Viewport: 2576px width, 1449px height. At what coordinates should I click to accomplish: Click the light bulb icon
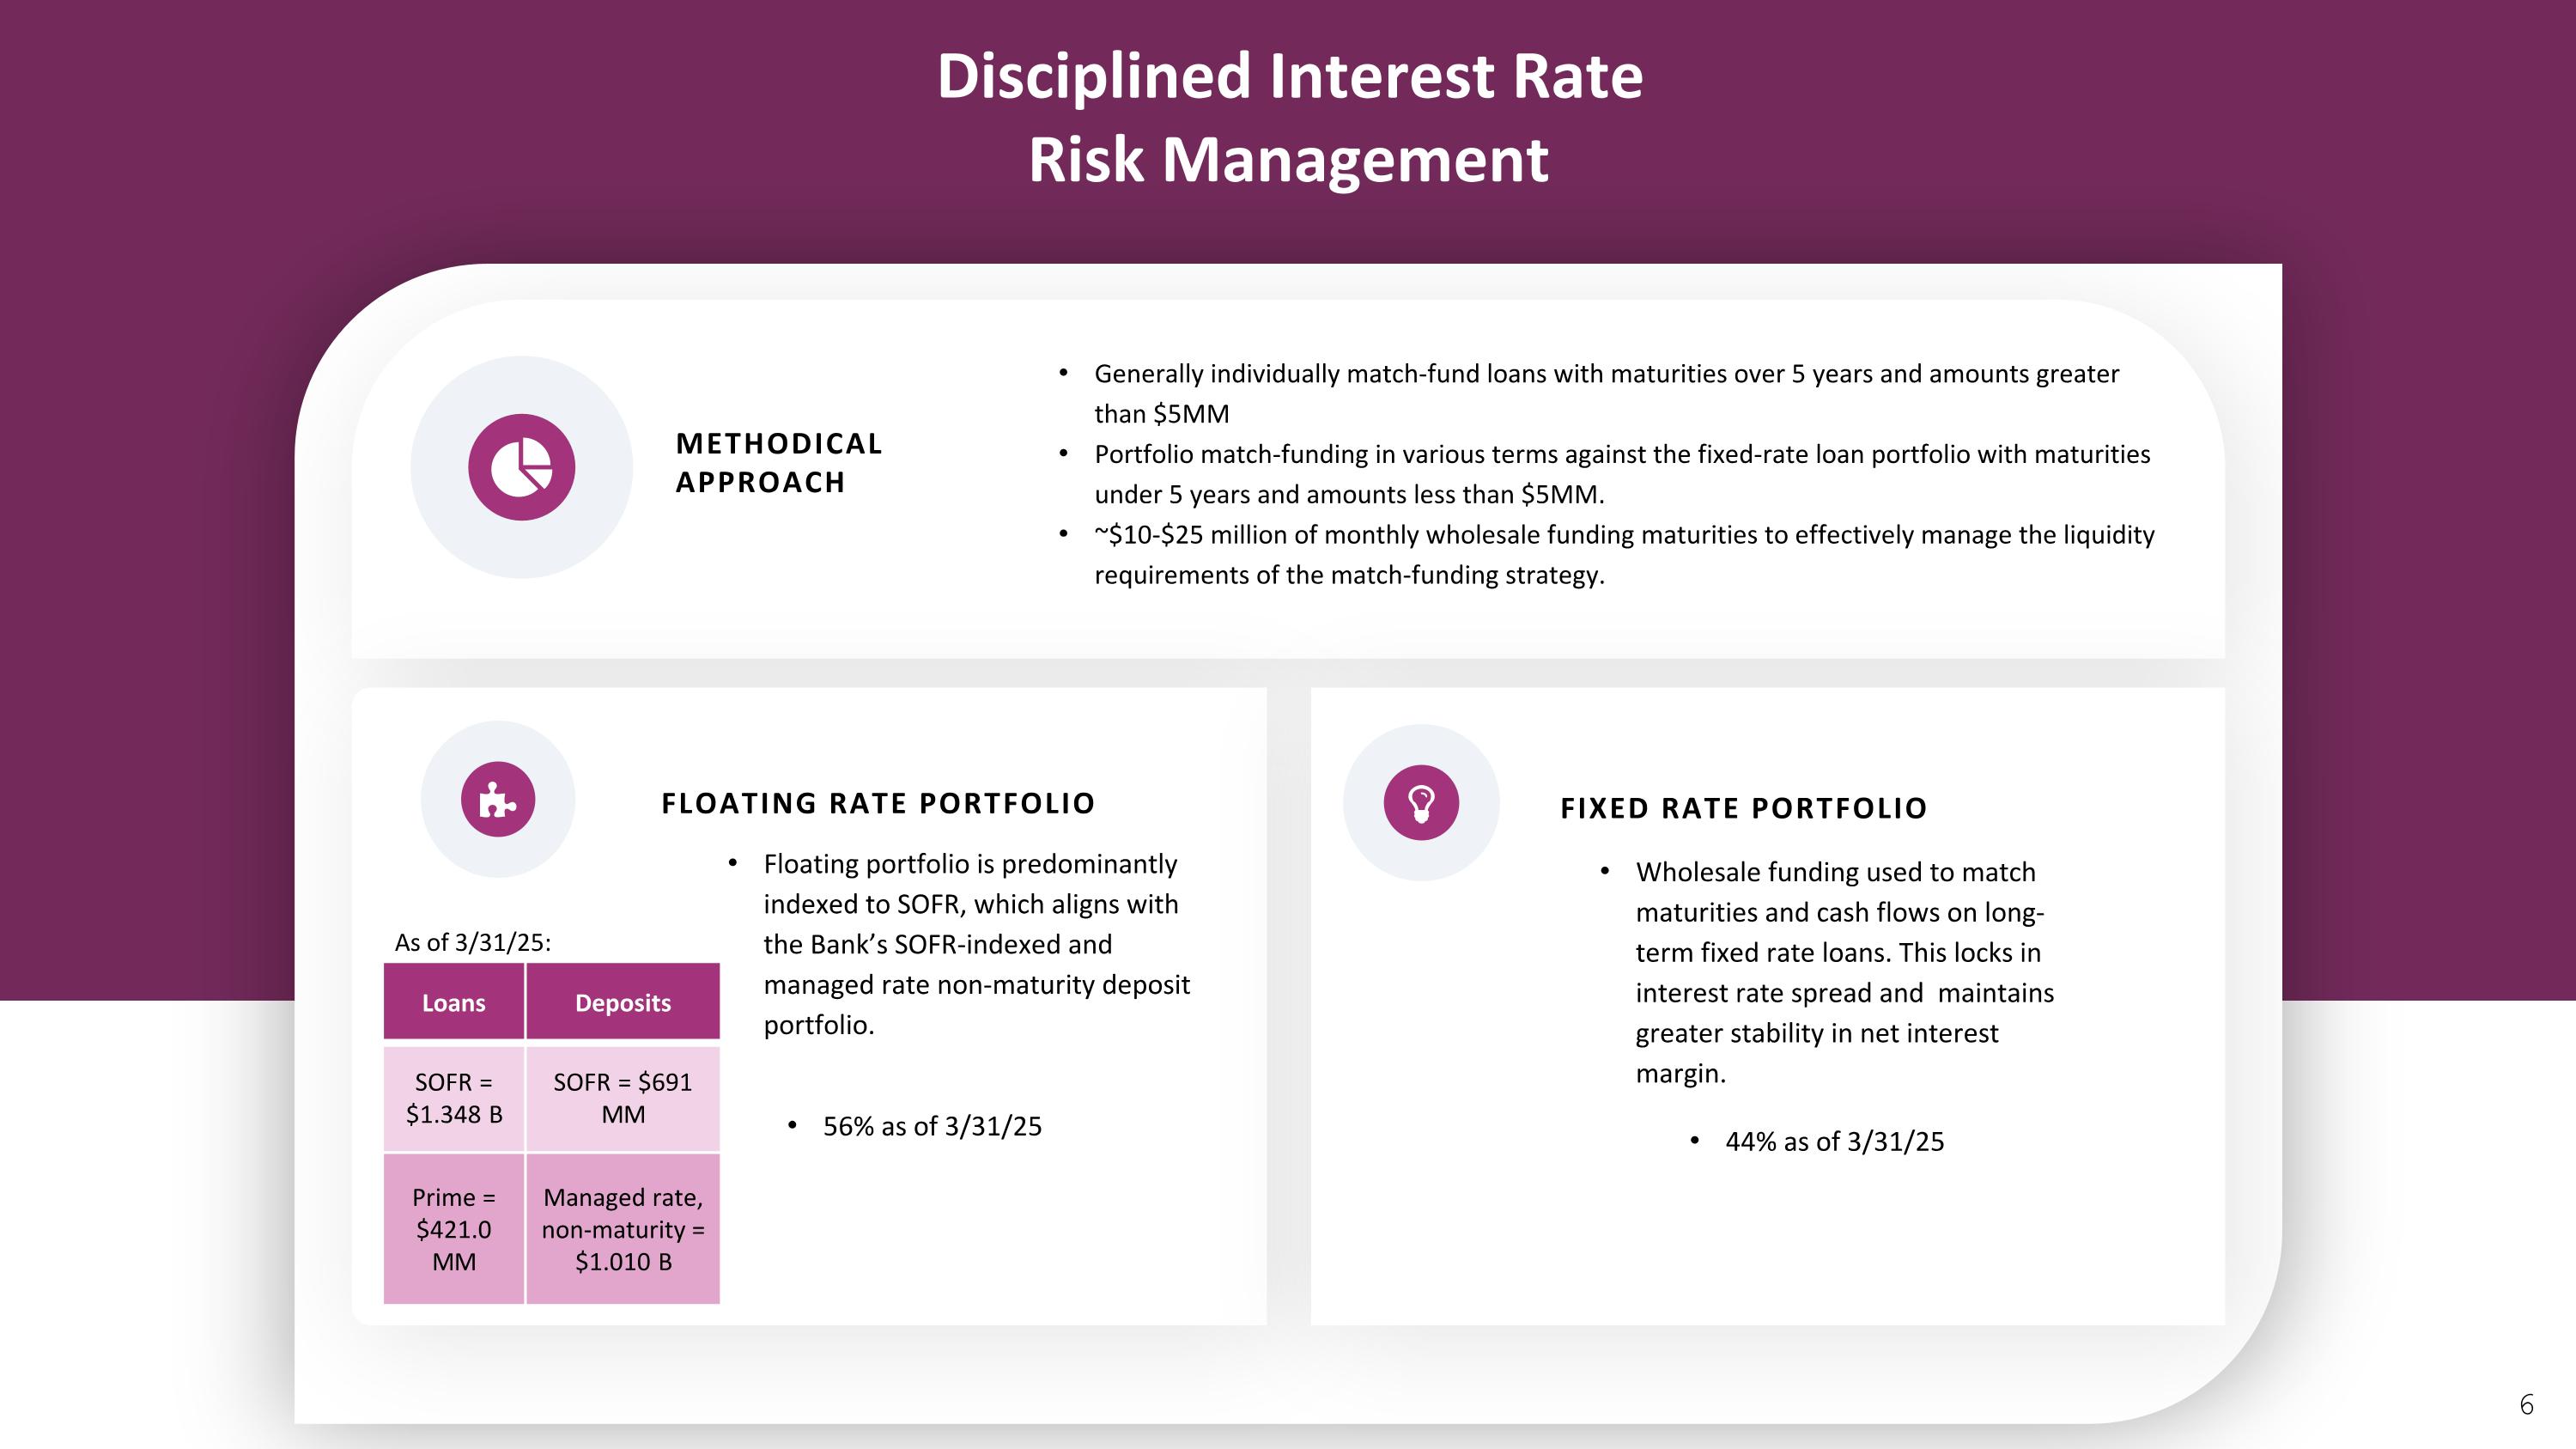click(x=1421, y=802)
